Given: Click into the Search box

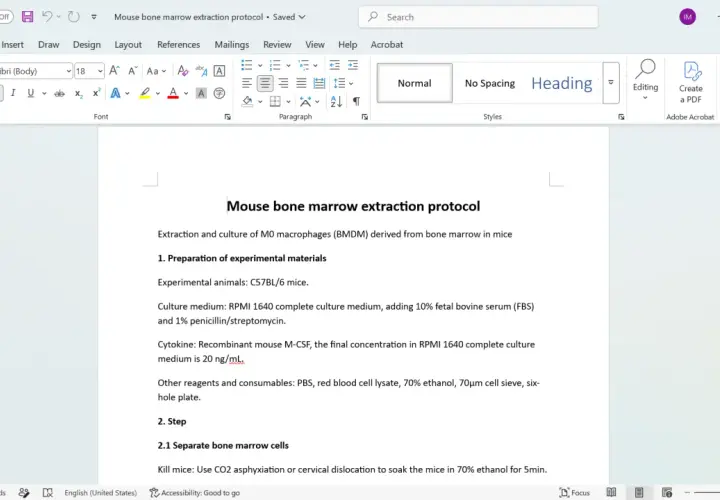Looking at the screenshot, I should pos(478,17).
